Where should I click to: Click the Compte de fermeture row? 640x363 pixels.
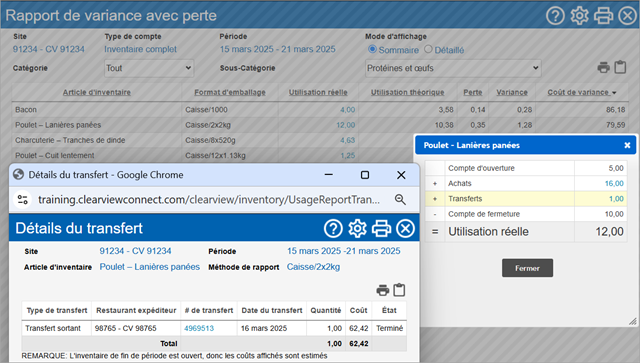pyautogui.click(x=526, y=214)
